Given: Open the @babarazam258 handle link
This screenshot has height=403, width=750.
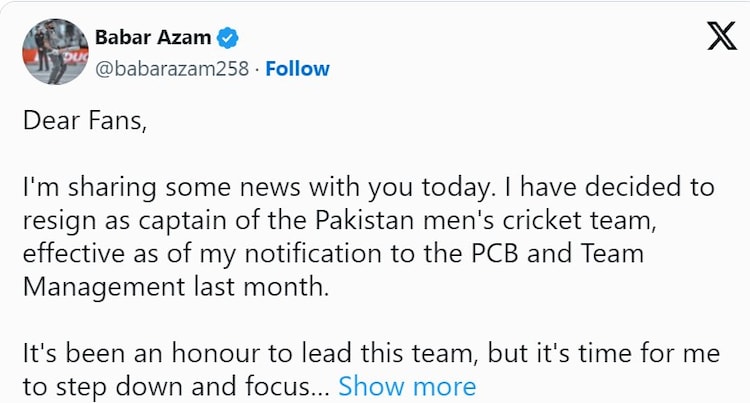Looking at the screenshot, I should coord(171,69).
